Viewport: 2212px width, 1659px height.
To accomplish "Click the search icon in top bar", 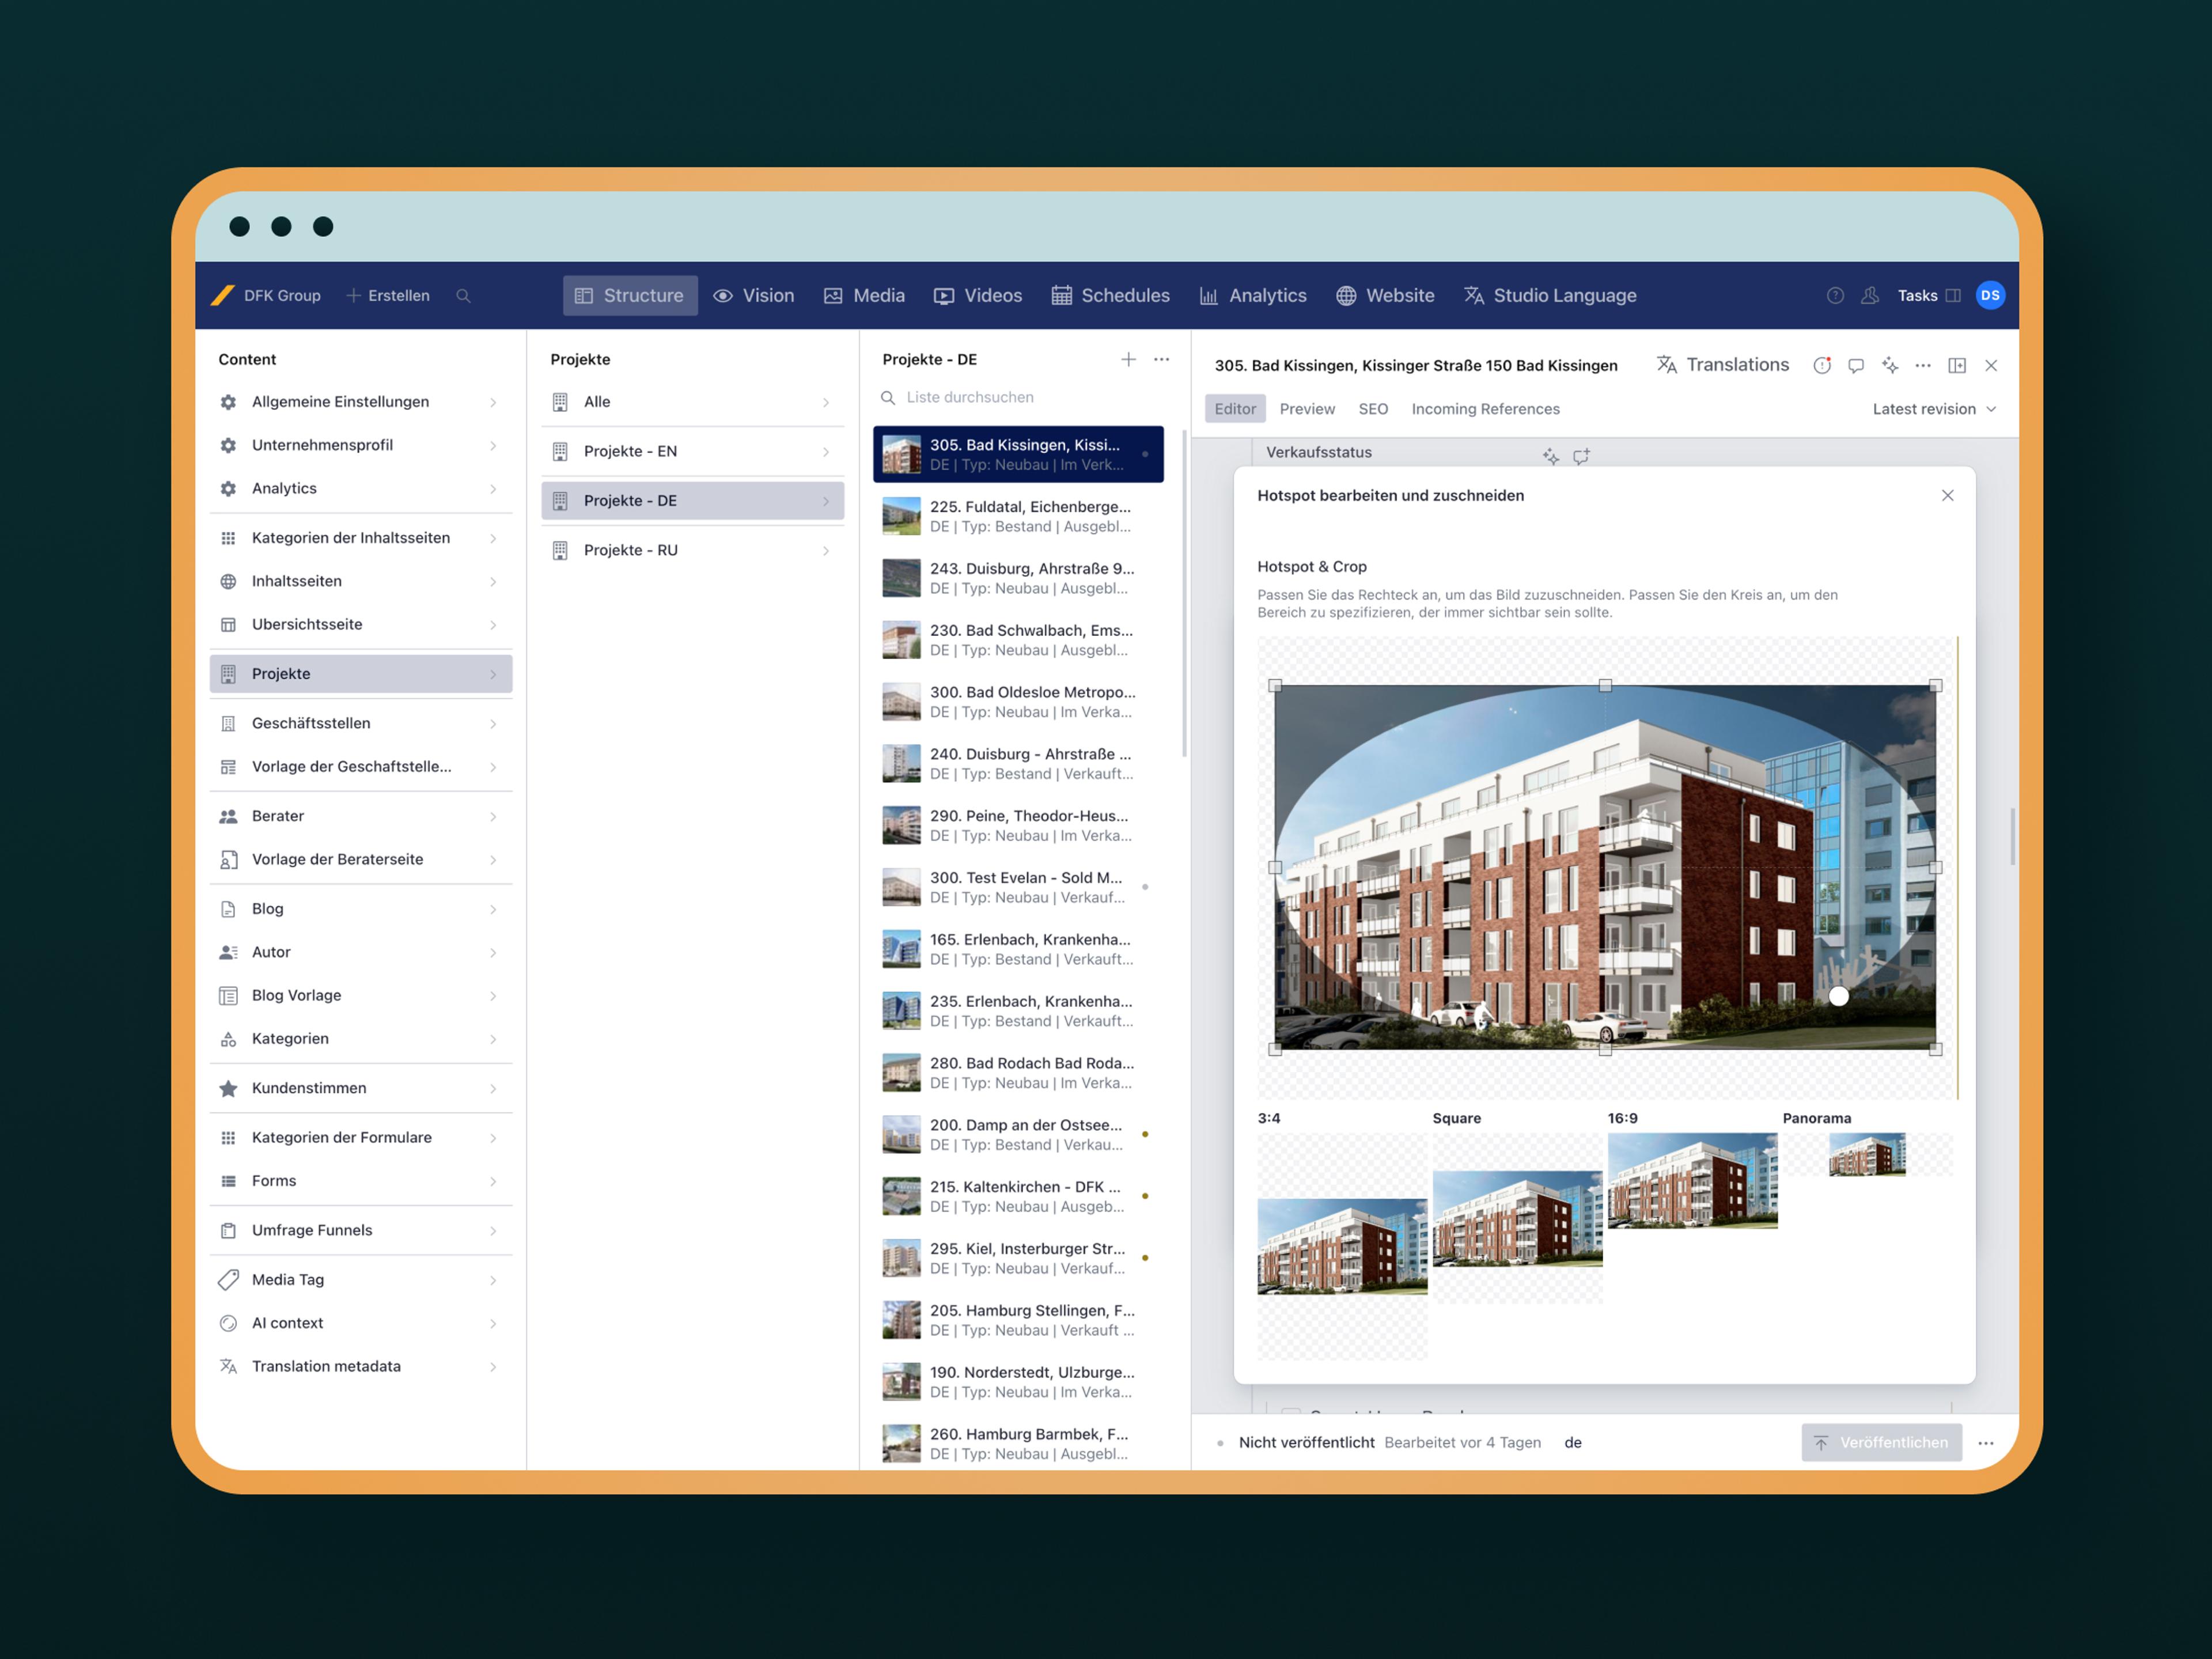I will [x=463, y=296].
